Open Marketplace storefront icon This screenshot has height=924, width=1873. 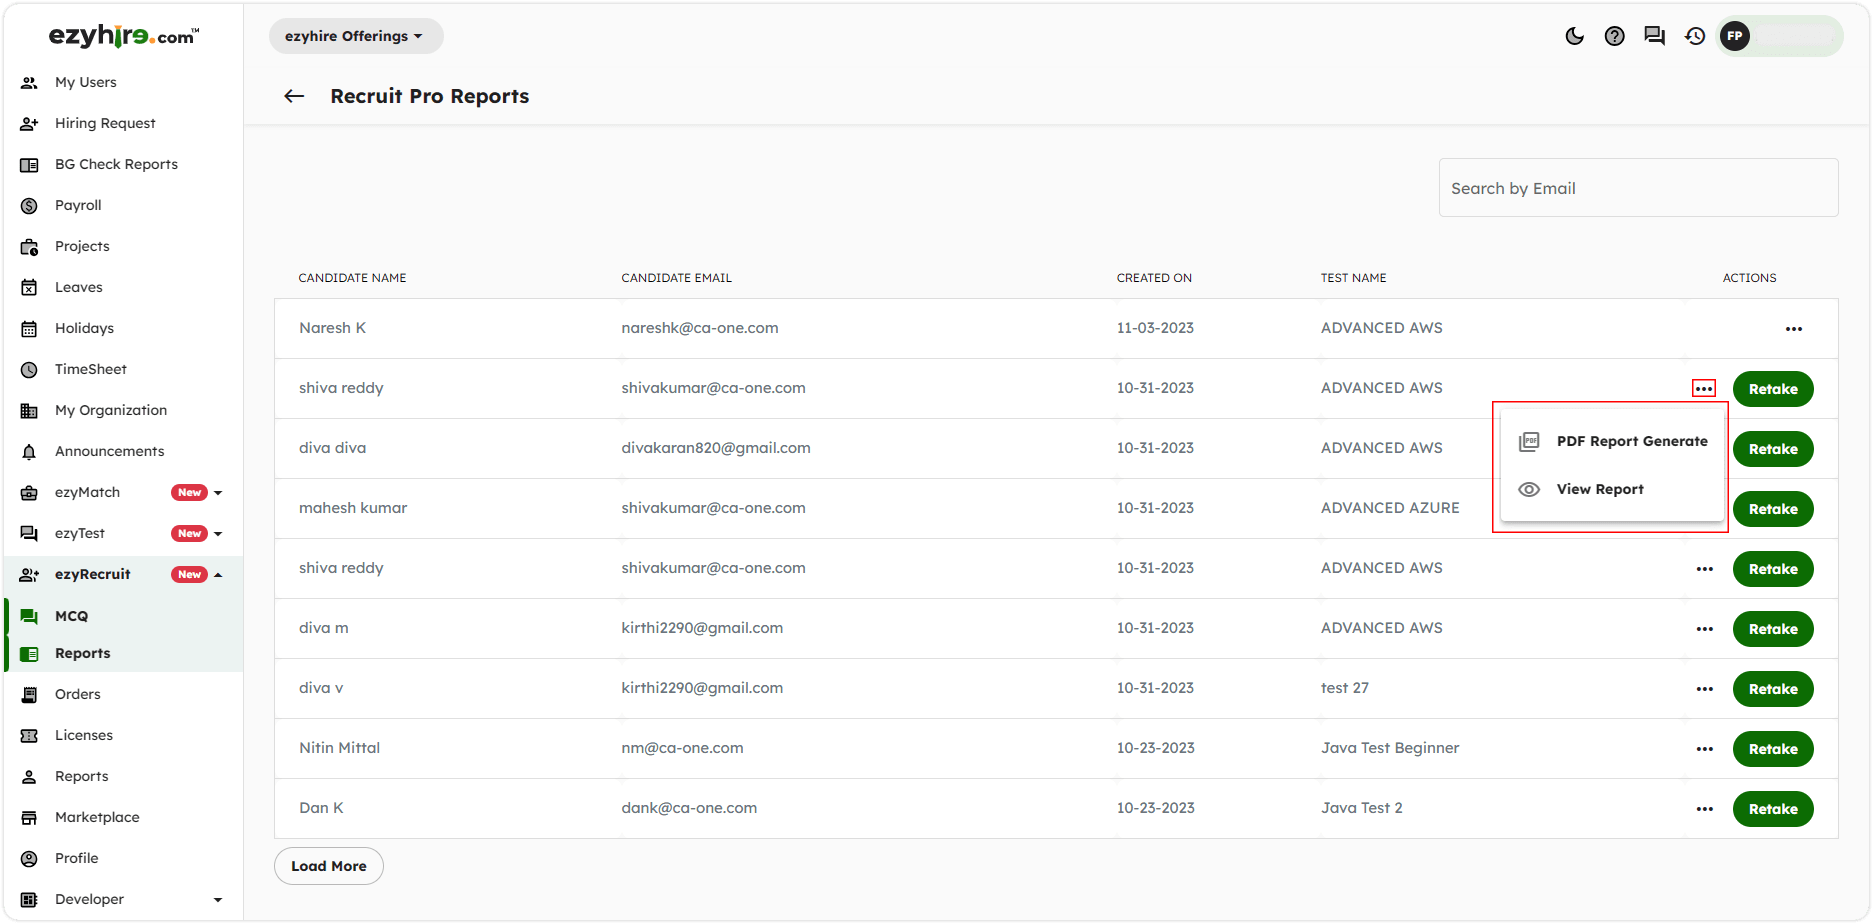tap(29, 817)
